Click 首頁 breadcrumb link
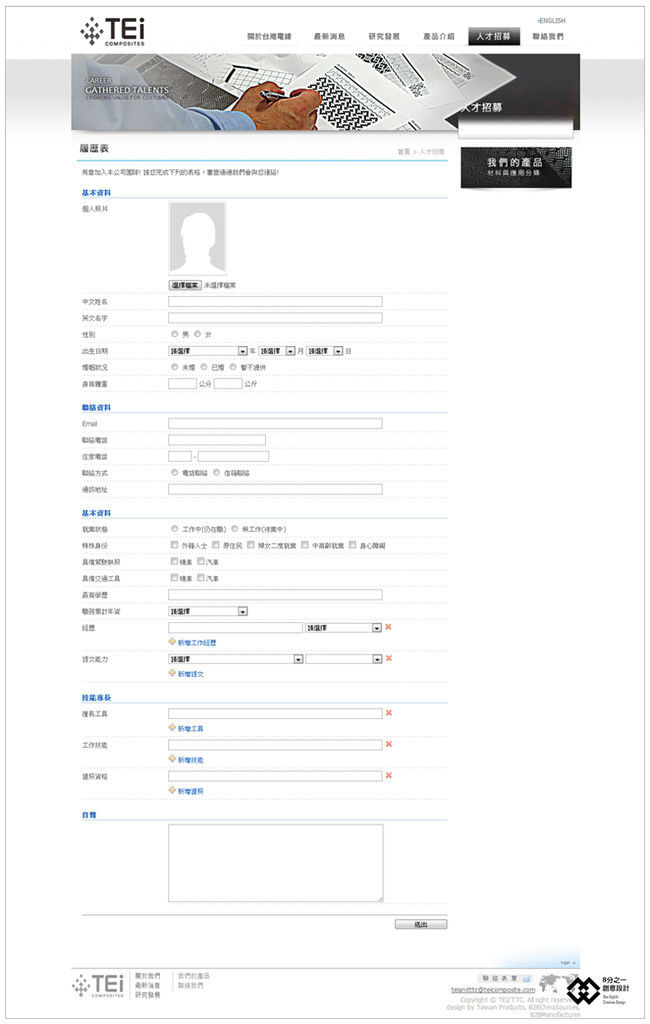This screenshot has width=650, height=1024. pos(404,152)
